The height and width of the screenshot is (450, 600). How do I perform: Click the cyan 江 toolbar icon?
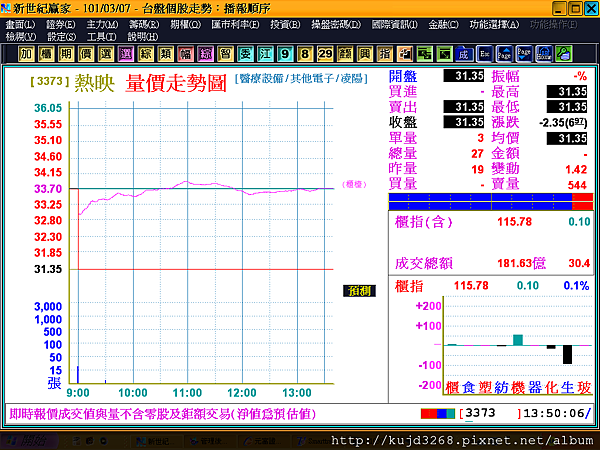pos(265,54)
